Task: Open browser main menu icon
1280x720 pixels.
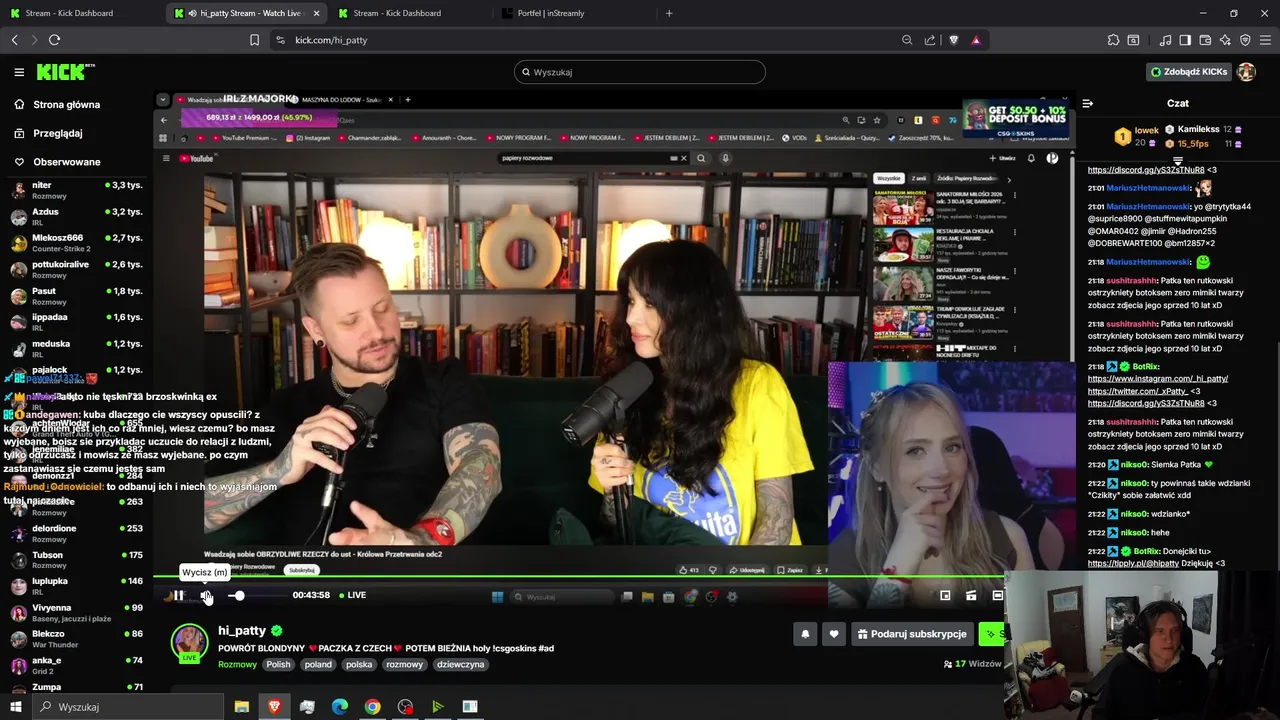Action: (x=1266, y=40)
